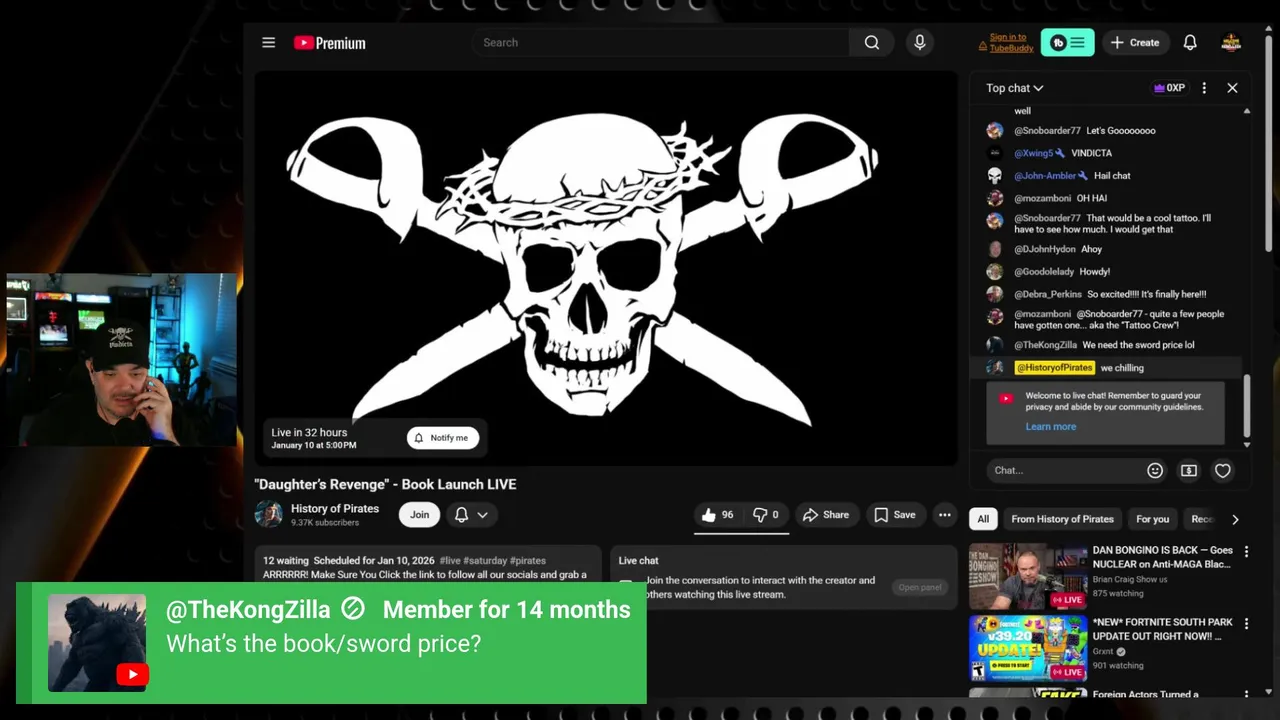Click the chat messages scrollbar
The image size is (1280, 720).
click(x=1246, y=408)
